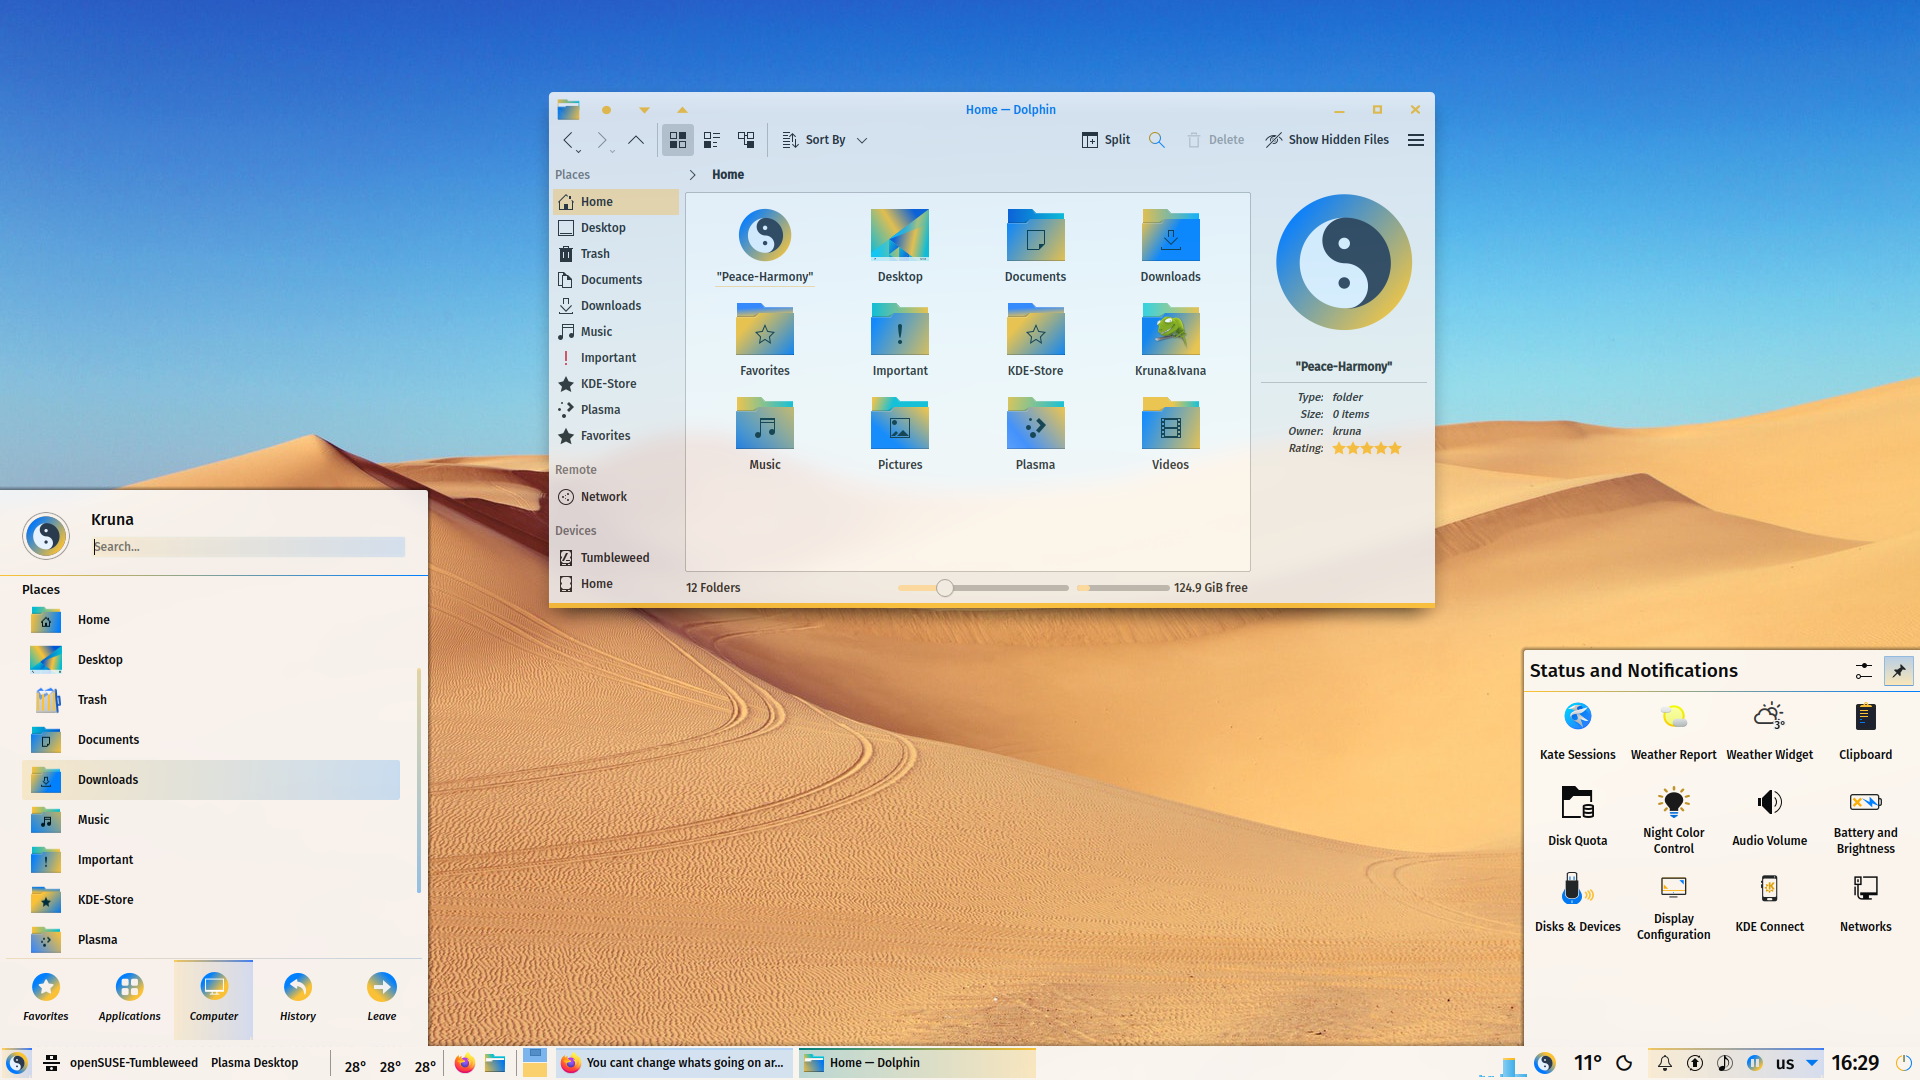Open Downloads in the launcher Places list
Screen dimensions: 1920x1080
tap(211, 780)
